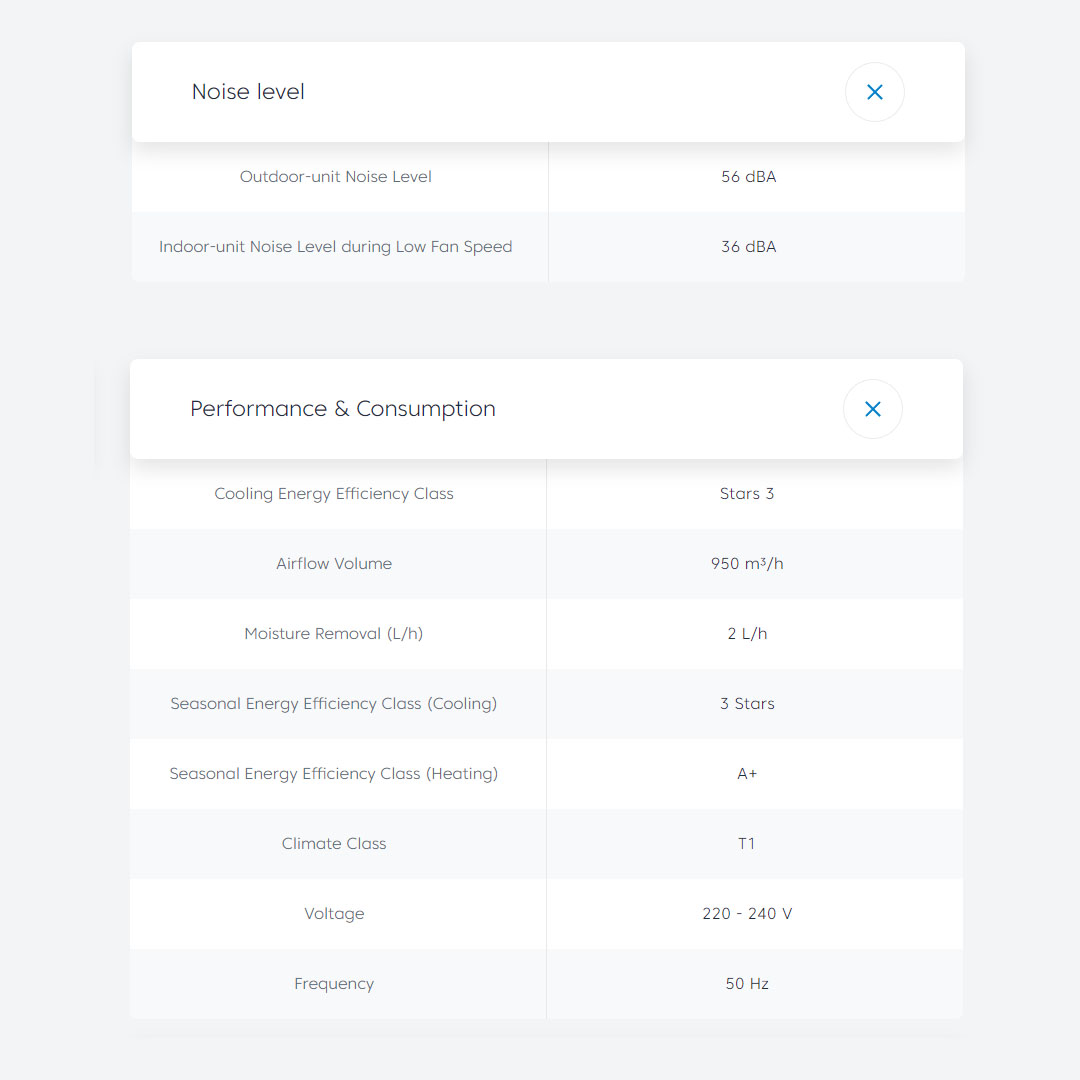Click the A+ heating class value
The image size is (1080, 1080).
[x=747, y=774]
